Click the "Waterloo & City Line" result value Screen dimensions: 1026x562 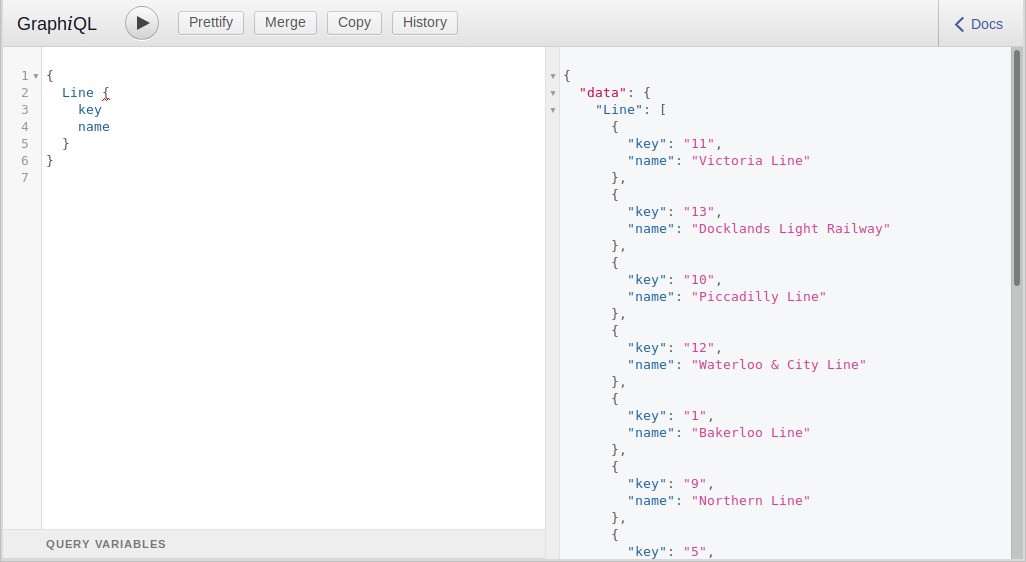click(778, 365)
